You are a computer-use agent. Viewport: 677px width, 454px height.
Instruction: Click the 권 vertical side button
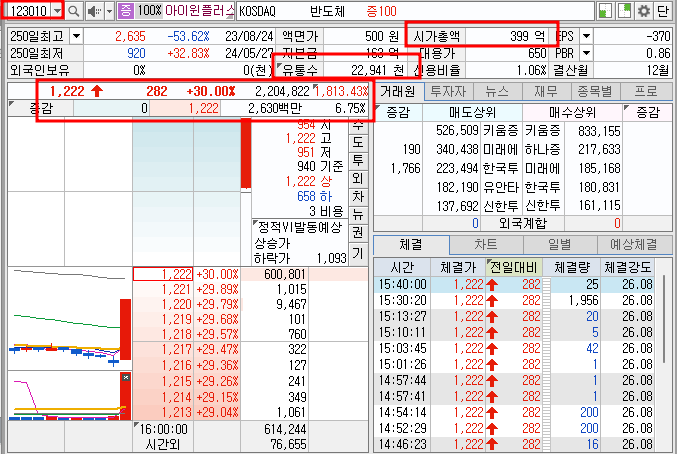coord(358,233)
